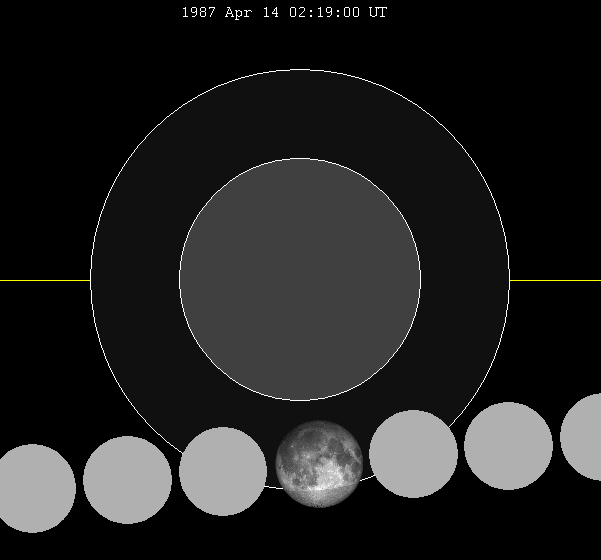Click the yellow ecliptic line on right side
The image size is (601, 560).
(x=555, y=280)
